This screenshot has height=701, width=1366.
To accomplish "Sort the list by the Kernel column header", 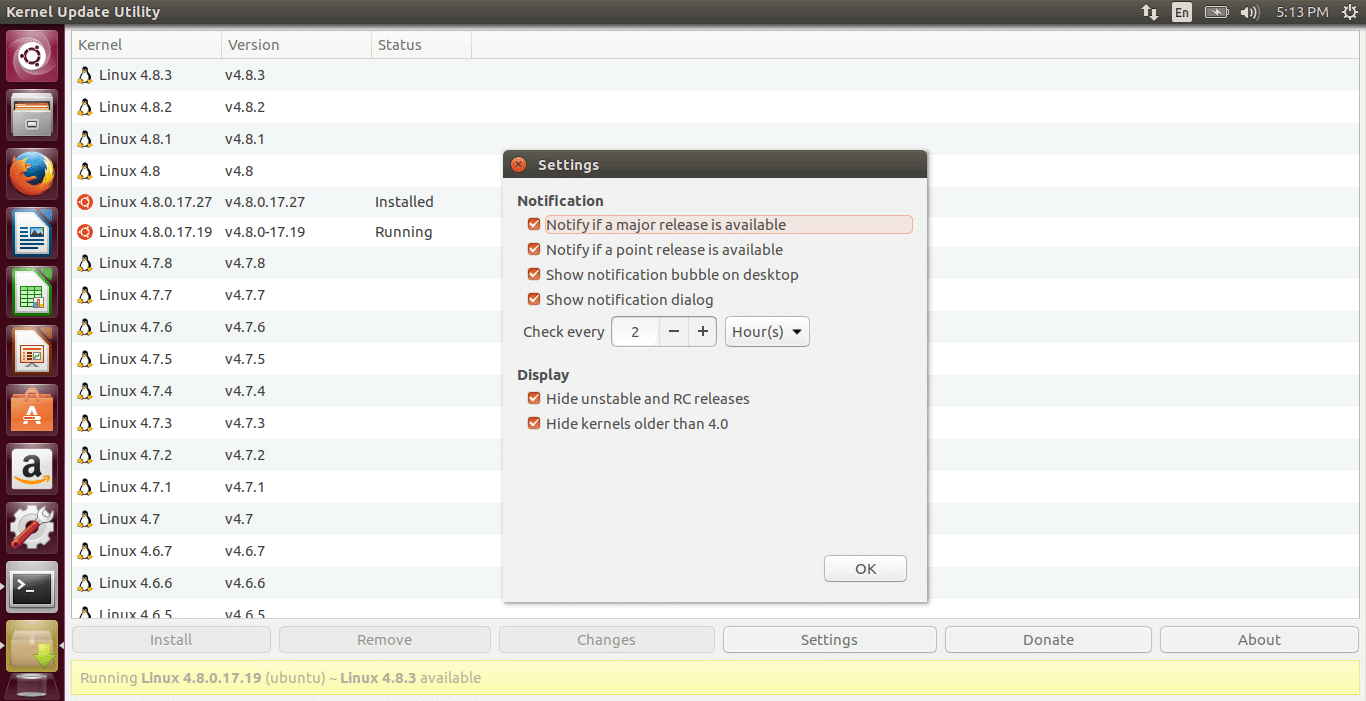I will 147,45.
